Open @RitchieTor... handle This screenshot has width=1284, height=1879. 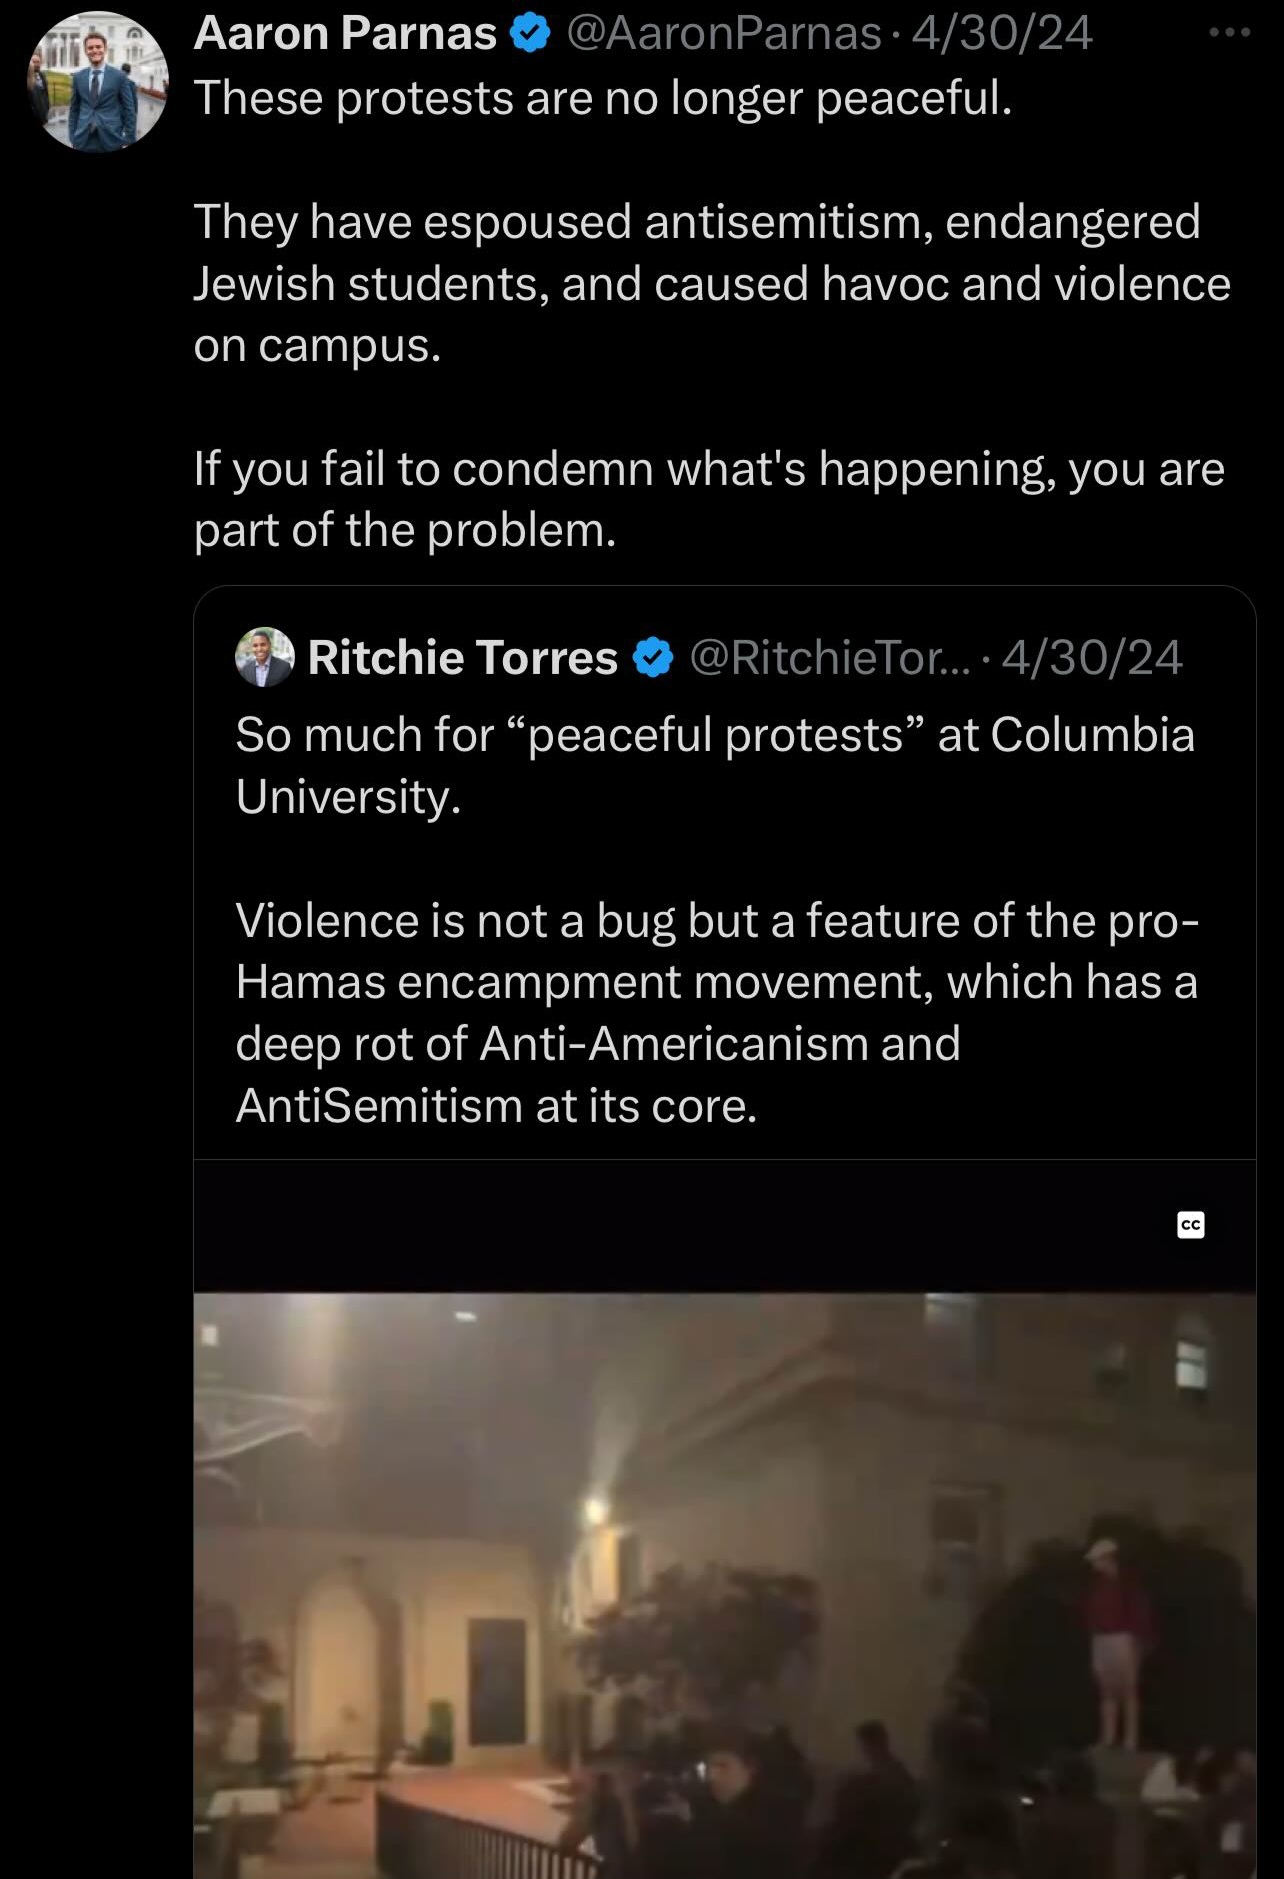(x=830, y=658)
